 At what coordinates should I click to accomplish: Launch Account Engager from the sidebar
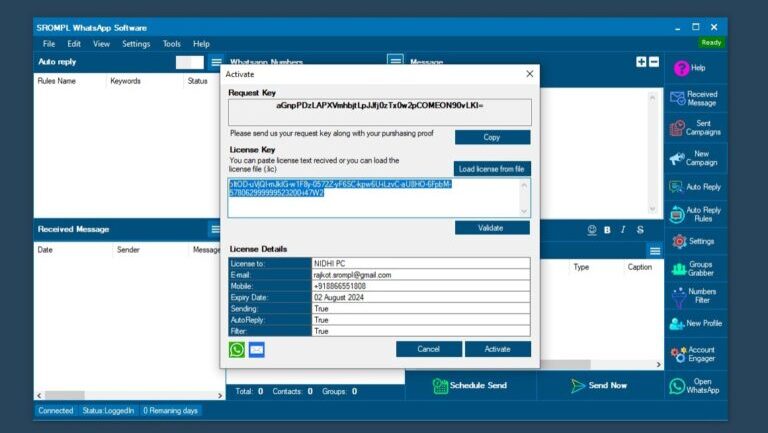(x=696, y=354)
